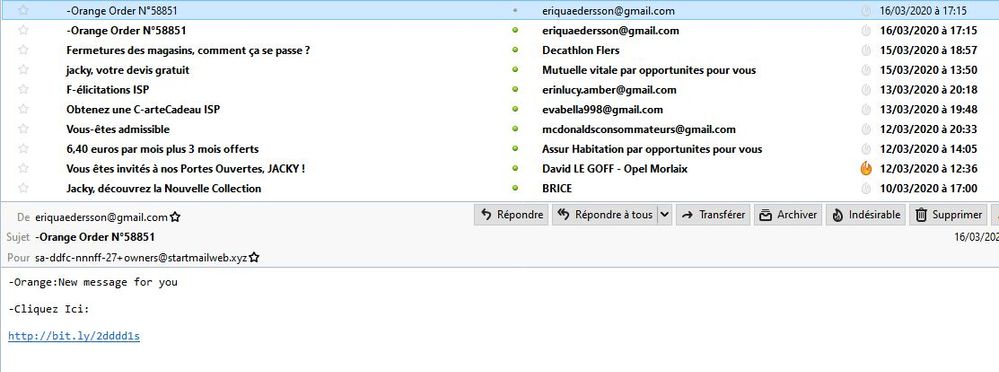Select 'Obtenez une C-arteCadeau ISP' email

(143, 110)
